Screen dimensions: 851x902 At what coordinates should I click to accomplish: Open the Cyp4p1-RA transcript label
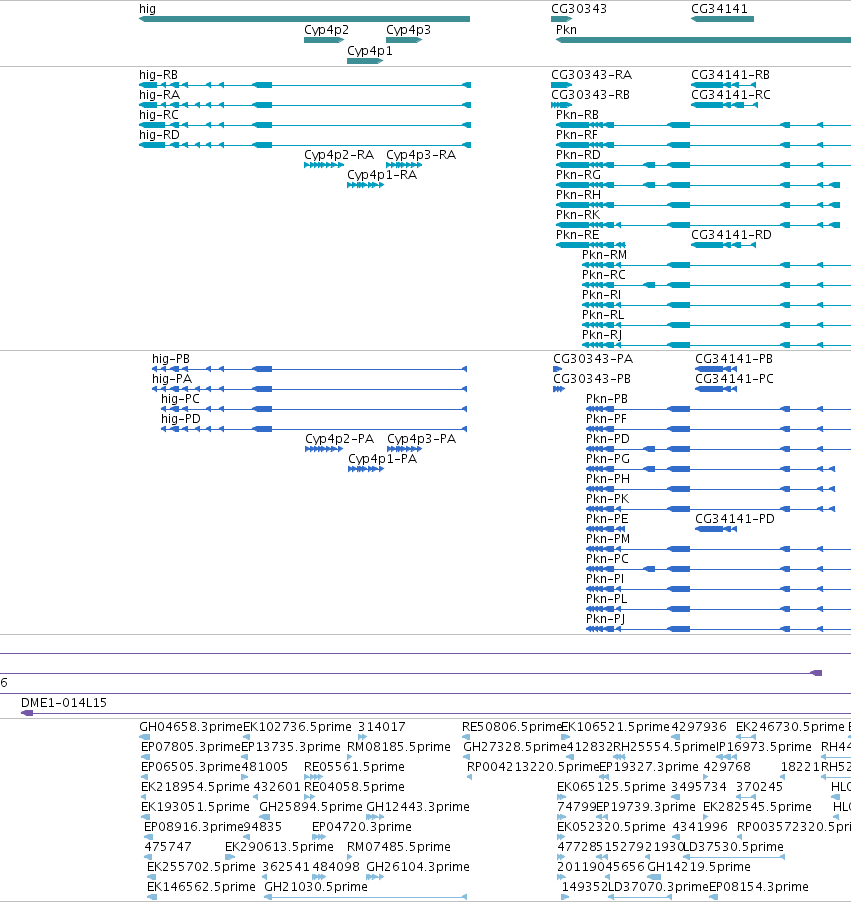pyautogui.click(x=382, y=175)
